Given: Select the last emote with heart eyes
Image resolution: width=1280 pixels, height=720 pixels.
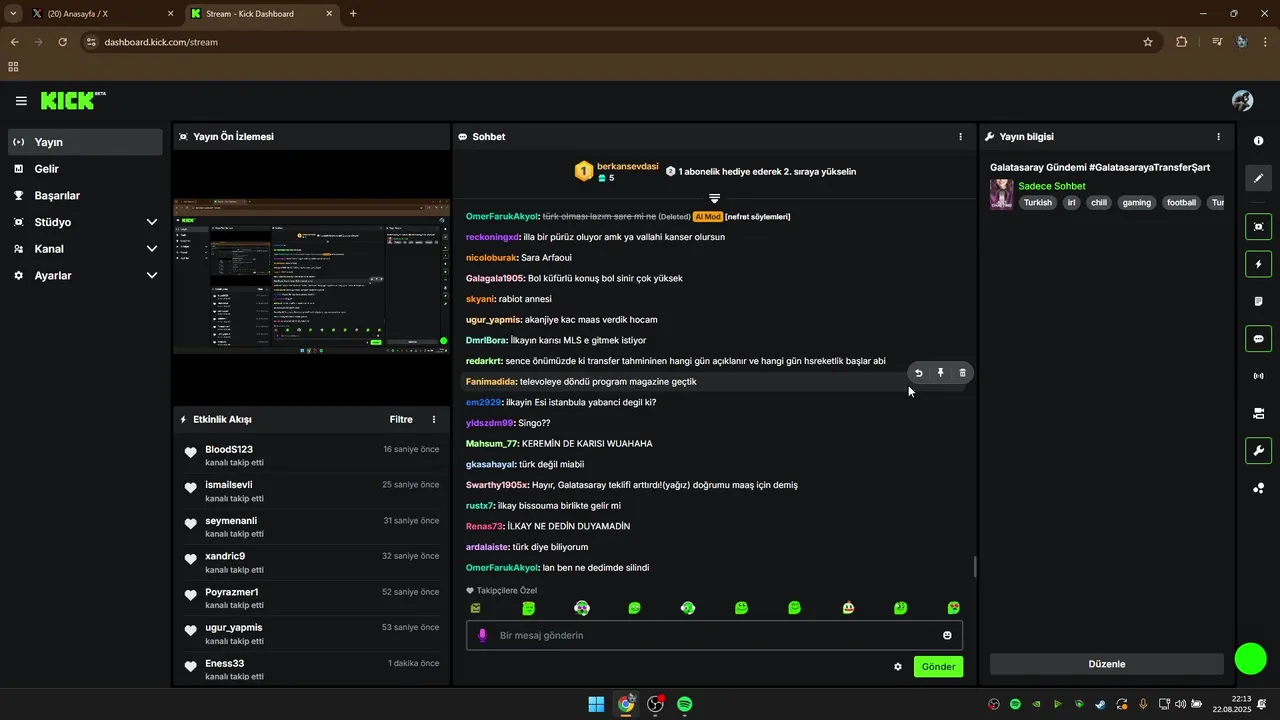Looking at the screenshot, I should coord(954,608).
